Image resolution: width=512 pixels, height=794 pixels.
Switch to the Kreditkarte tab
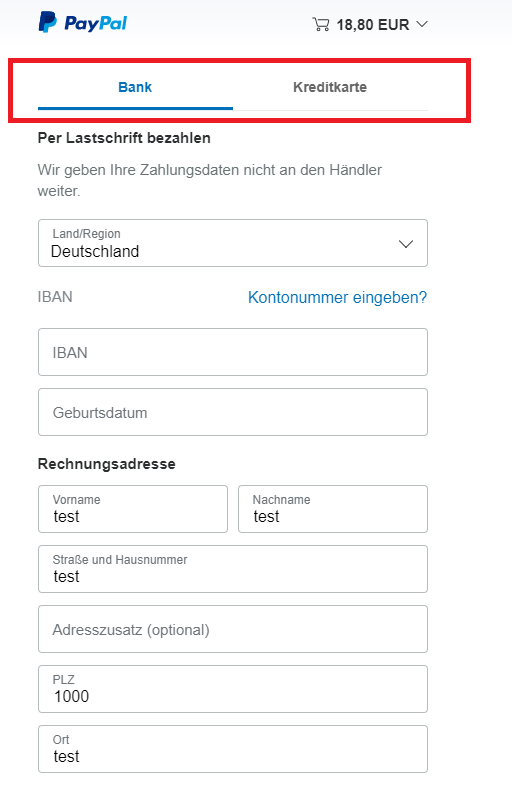(330, 88)
